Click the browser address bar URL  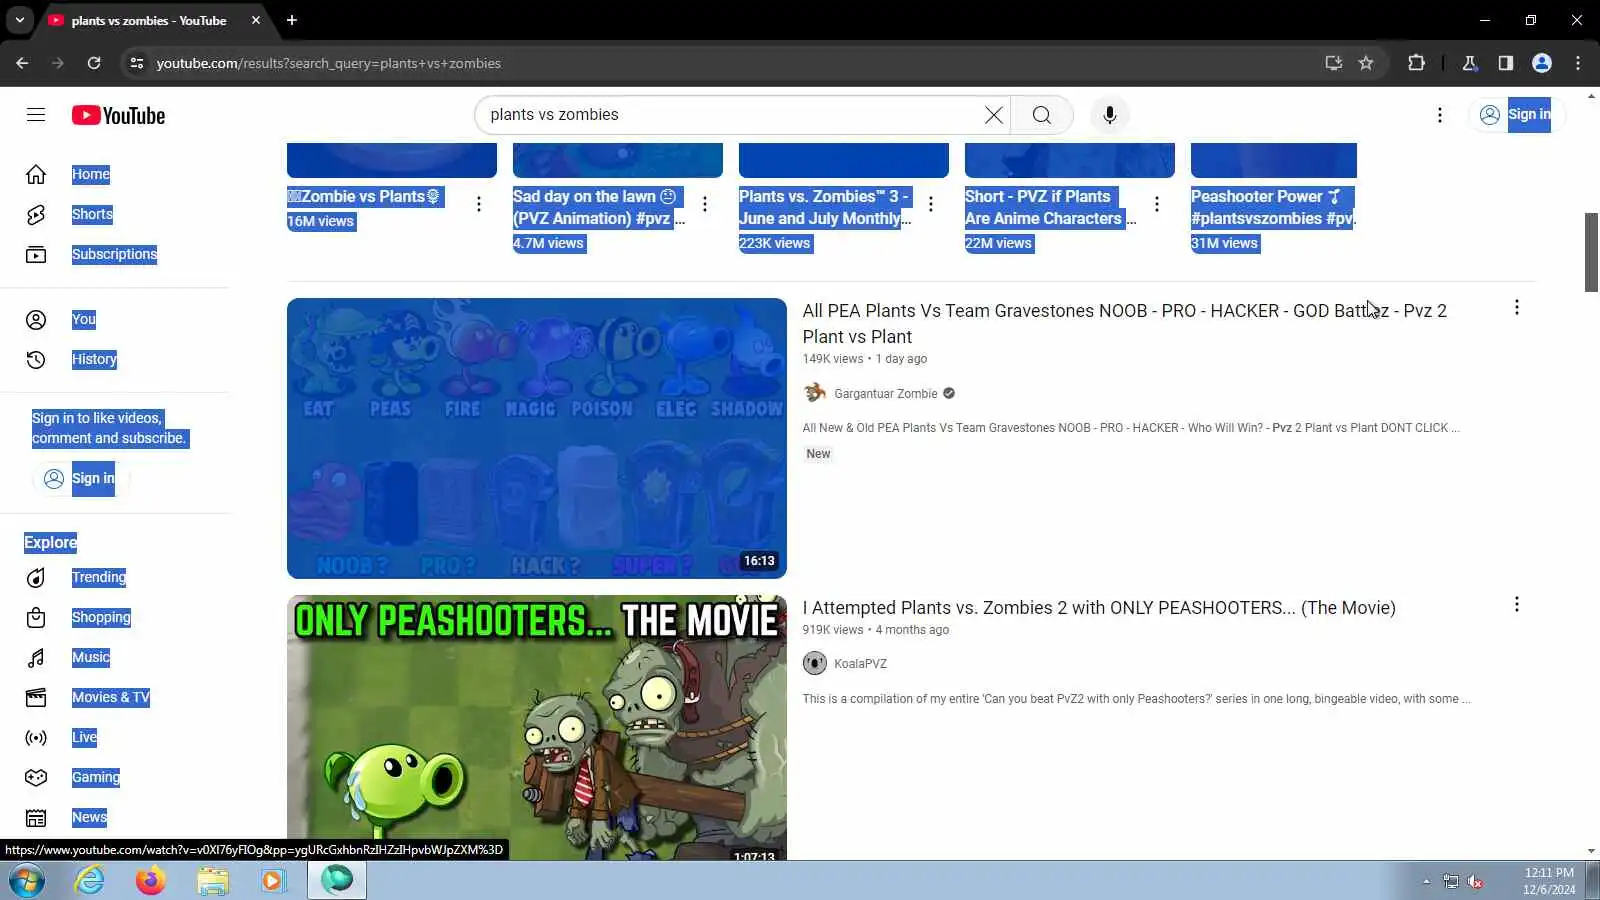pyautogui.click(x=328, y=63)
